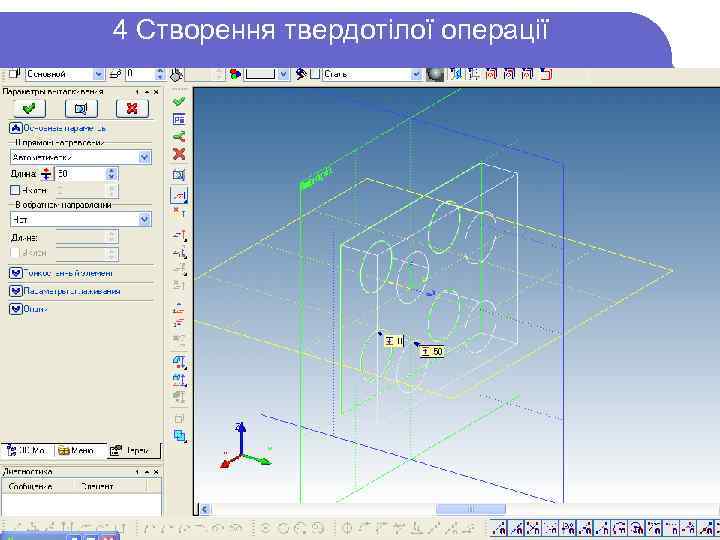Close the Диагностика panel

(156, 472)
